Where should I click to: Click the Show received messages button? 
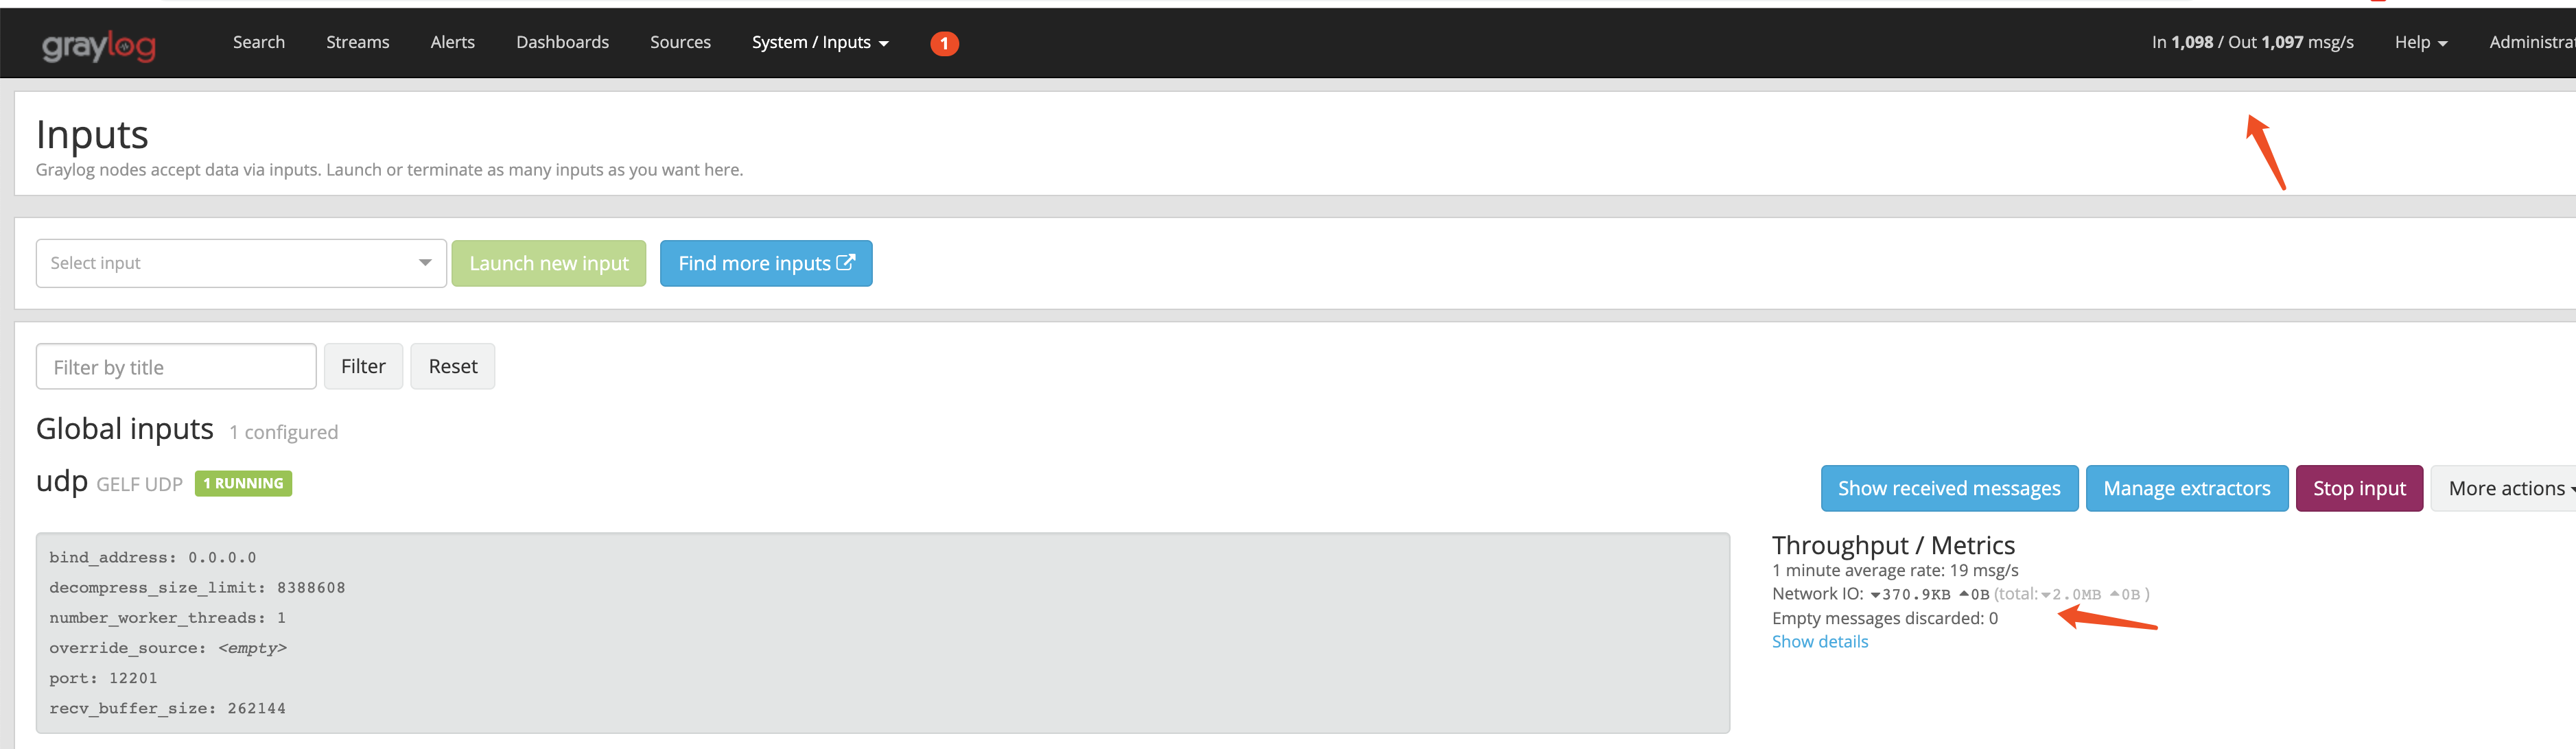point(1948,488)
